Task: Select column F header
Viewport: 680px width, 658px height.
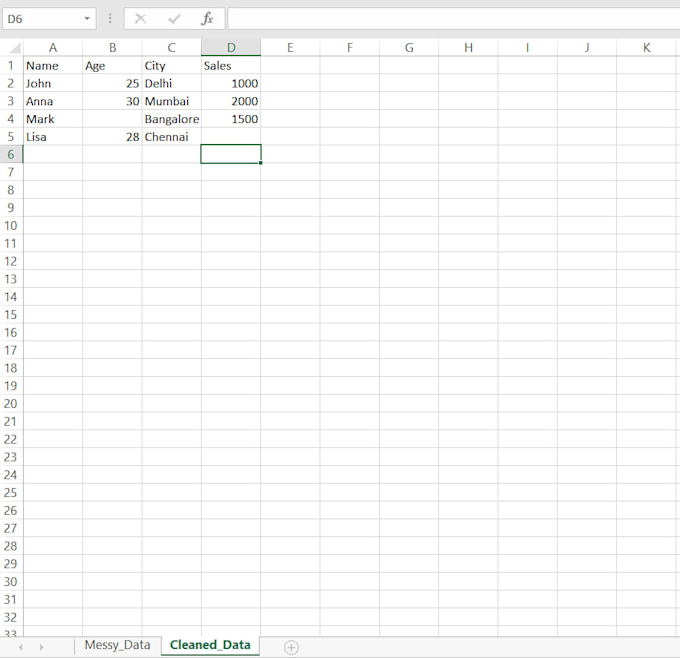Action: click(x=350, y=47)
